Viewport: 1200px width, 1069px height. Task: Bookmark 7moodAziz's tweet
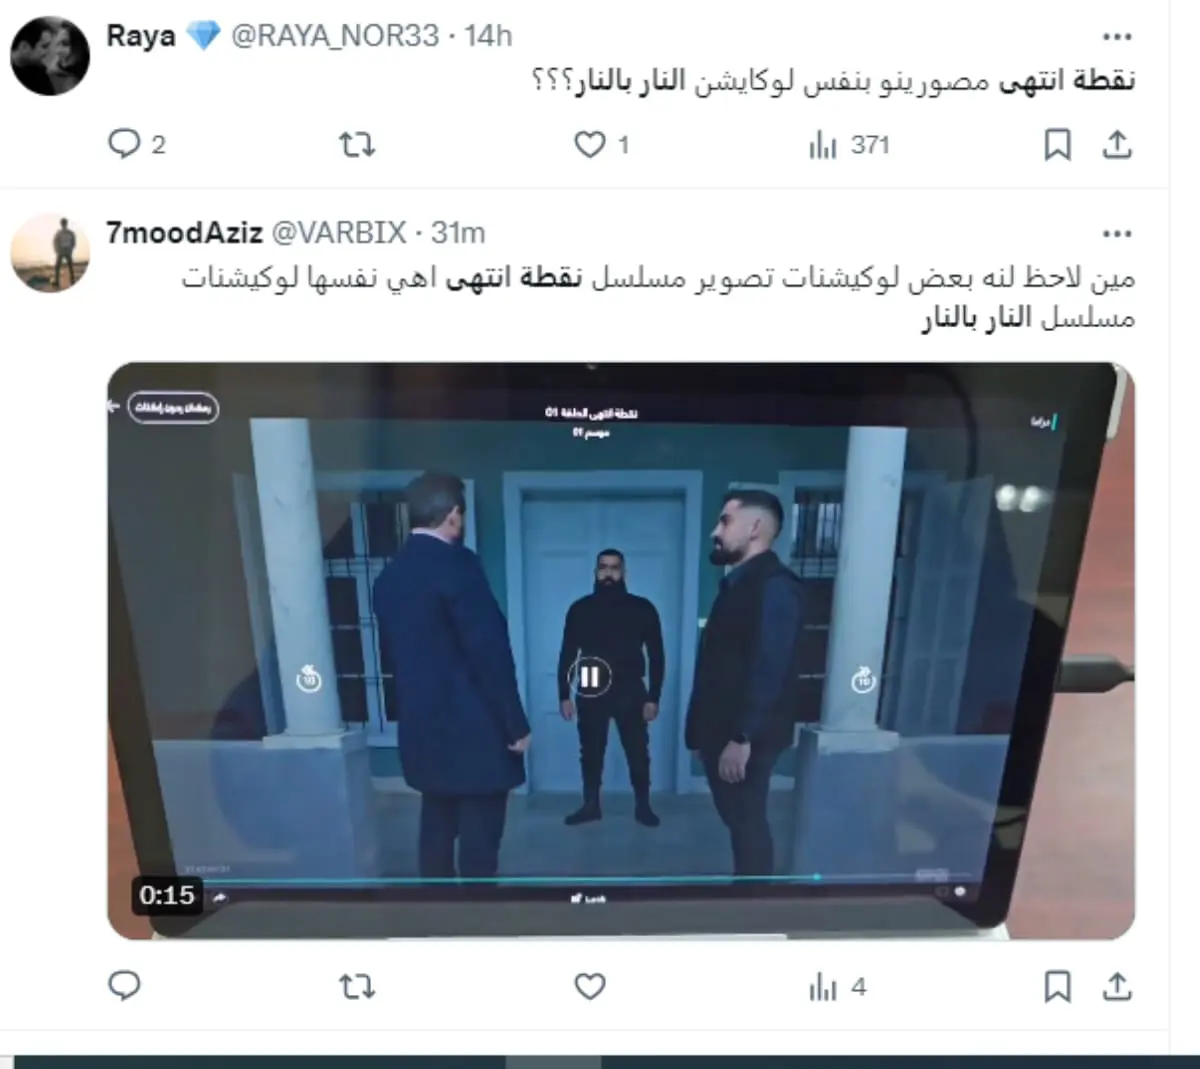(x=1057, y=987)
